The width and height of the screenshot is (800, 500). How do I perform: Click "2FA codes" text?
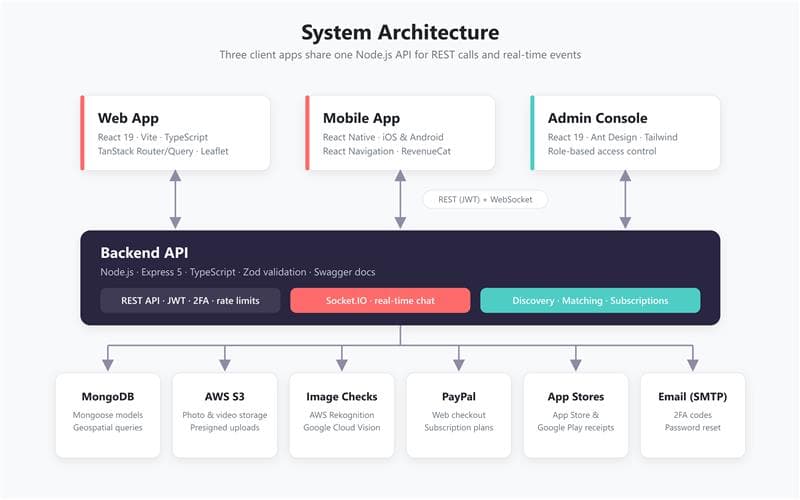(x=692, y=415)
